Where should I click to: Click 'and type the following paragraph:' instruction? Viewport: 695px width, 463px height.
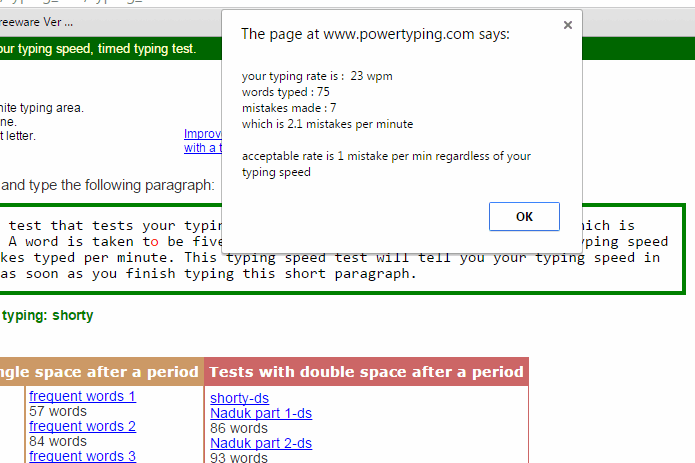[x=108, y=185]
